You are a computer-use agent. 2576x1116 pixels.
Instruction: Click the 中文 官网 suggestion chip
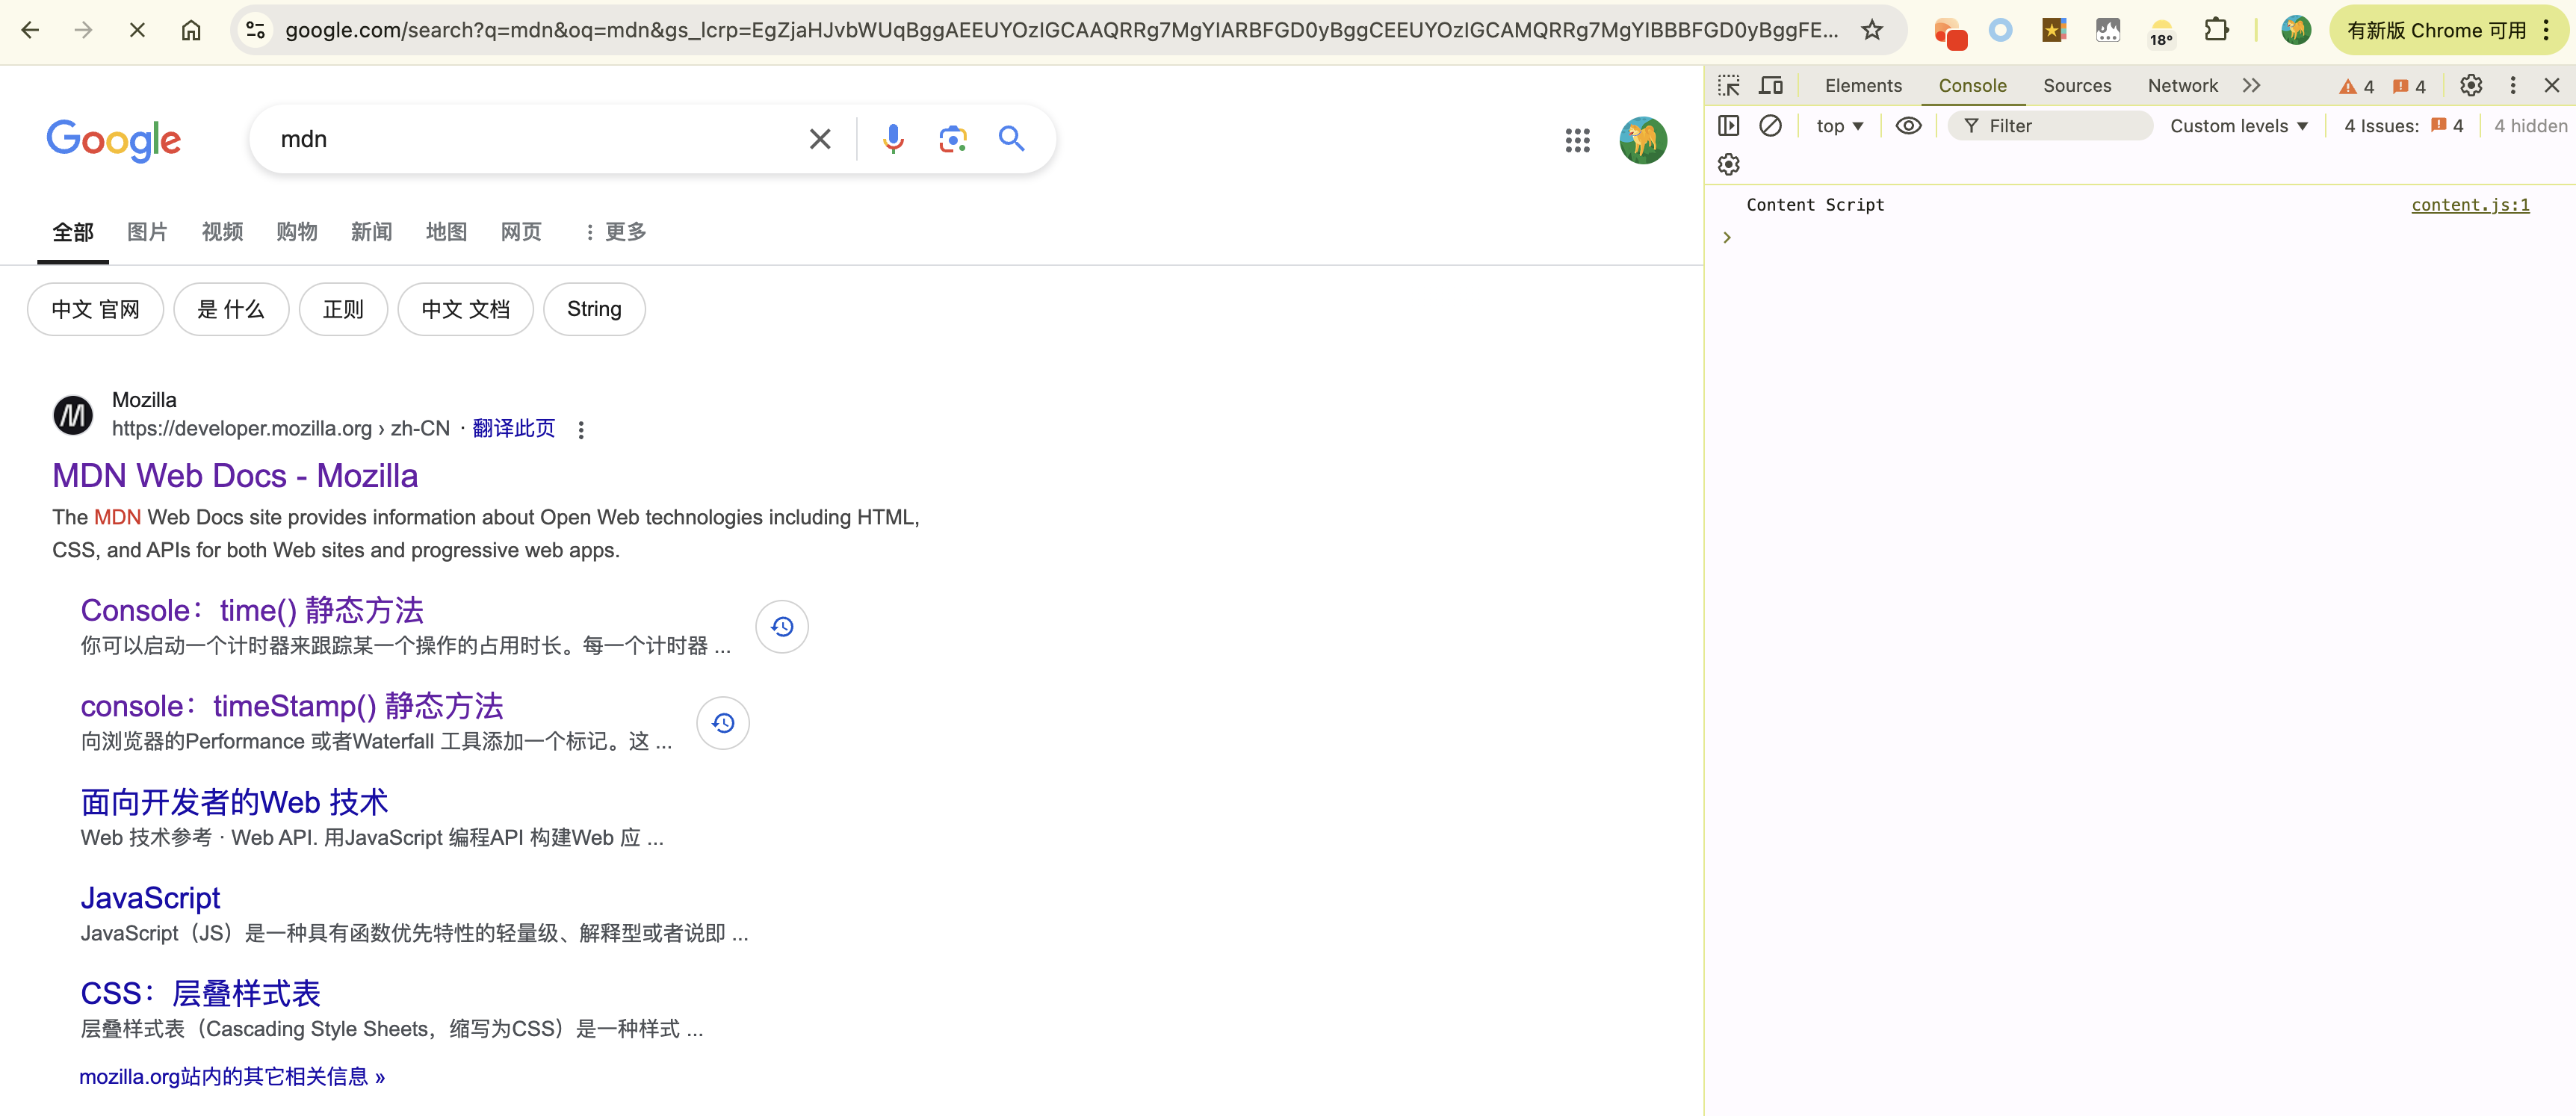point(95,309)
